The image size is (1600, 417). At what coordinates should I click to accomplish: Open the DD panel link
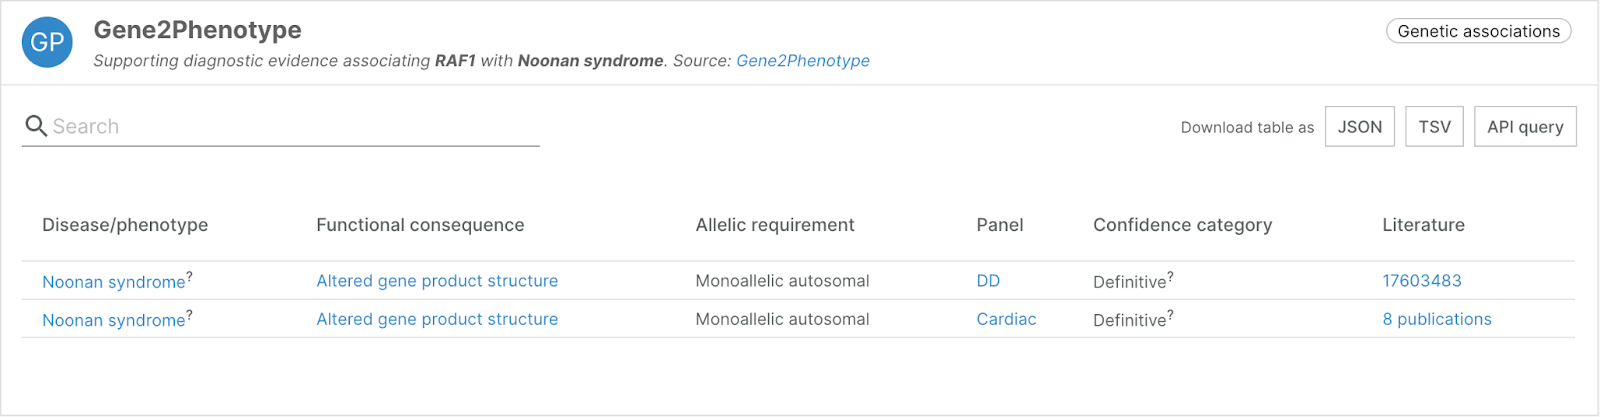click(x=988, y=281)
